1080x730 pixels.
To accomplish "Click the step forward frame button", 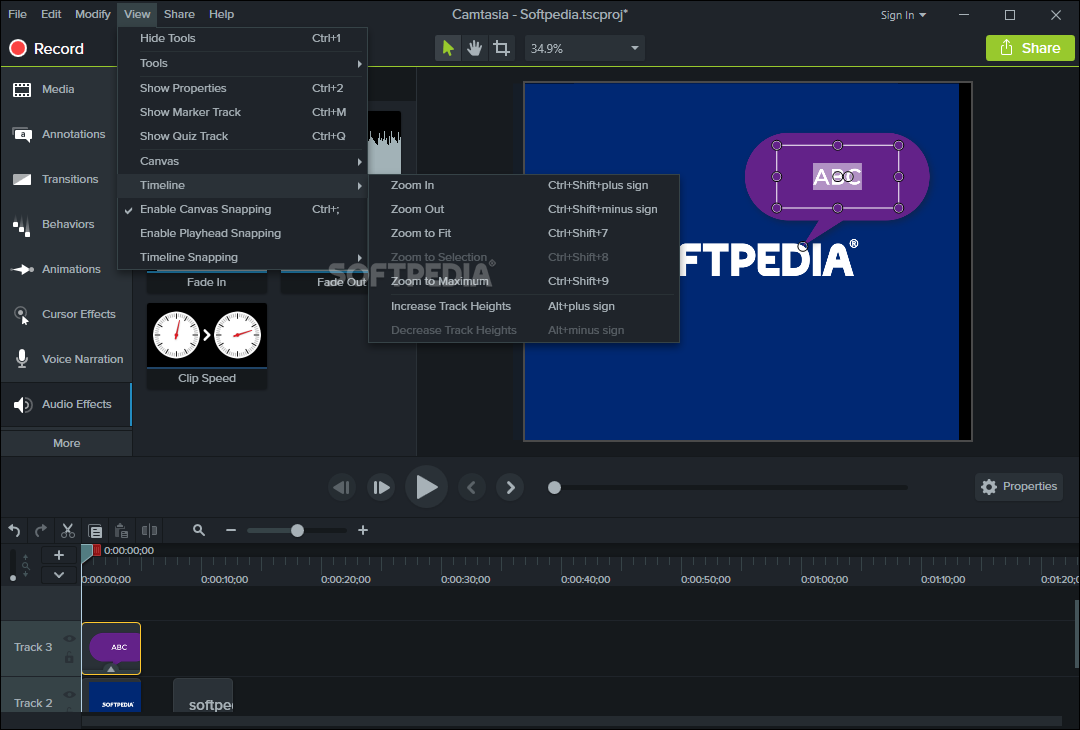I will [381, 488].
